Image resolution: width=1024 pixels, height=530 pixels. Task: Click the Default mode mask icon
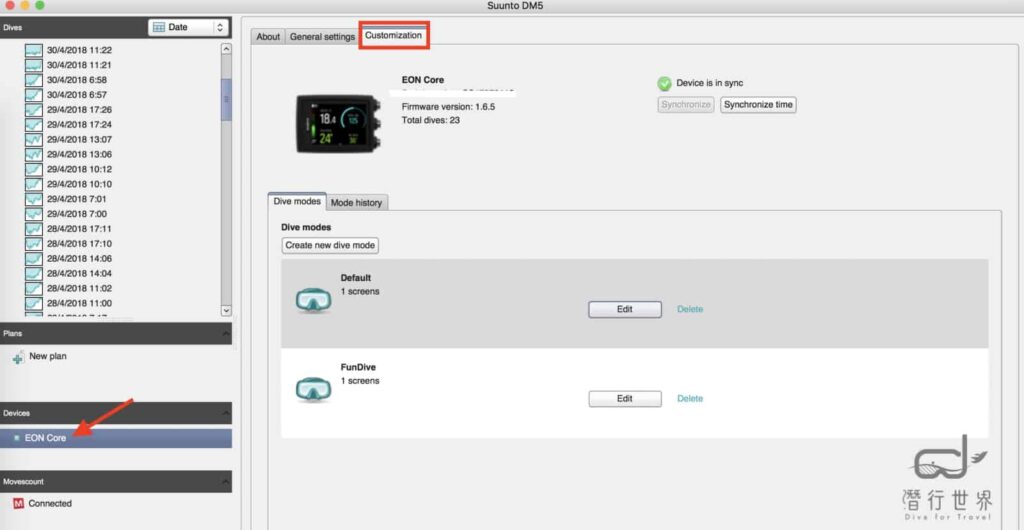click(313, 300)
